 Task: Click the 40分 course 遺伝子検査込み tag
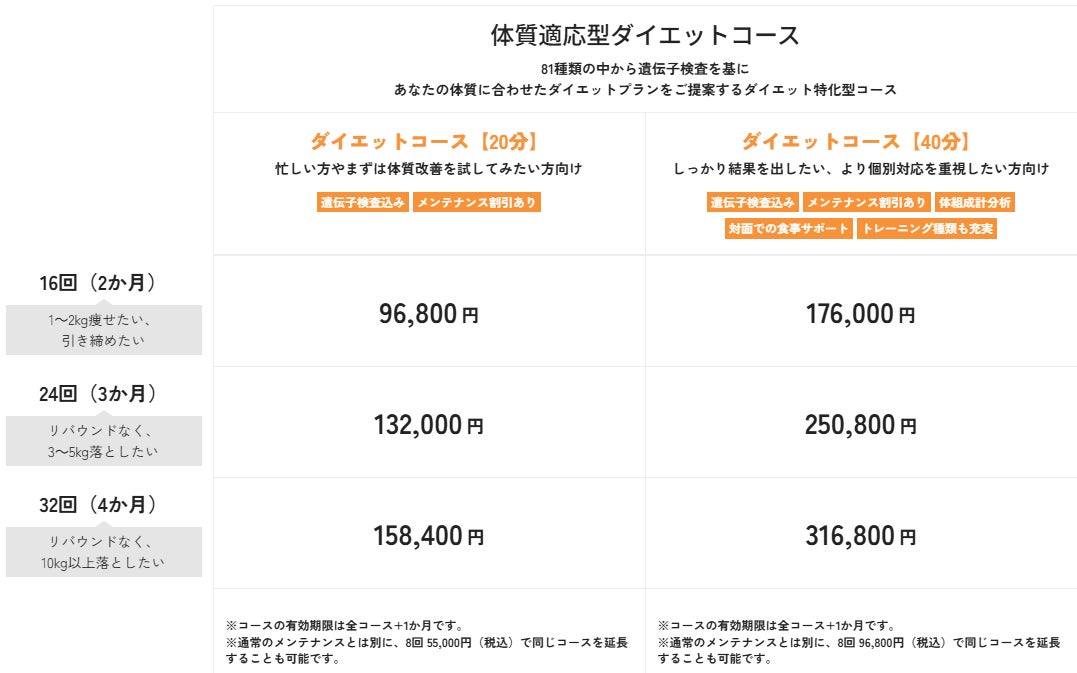[753, 202]
